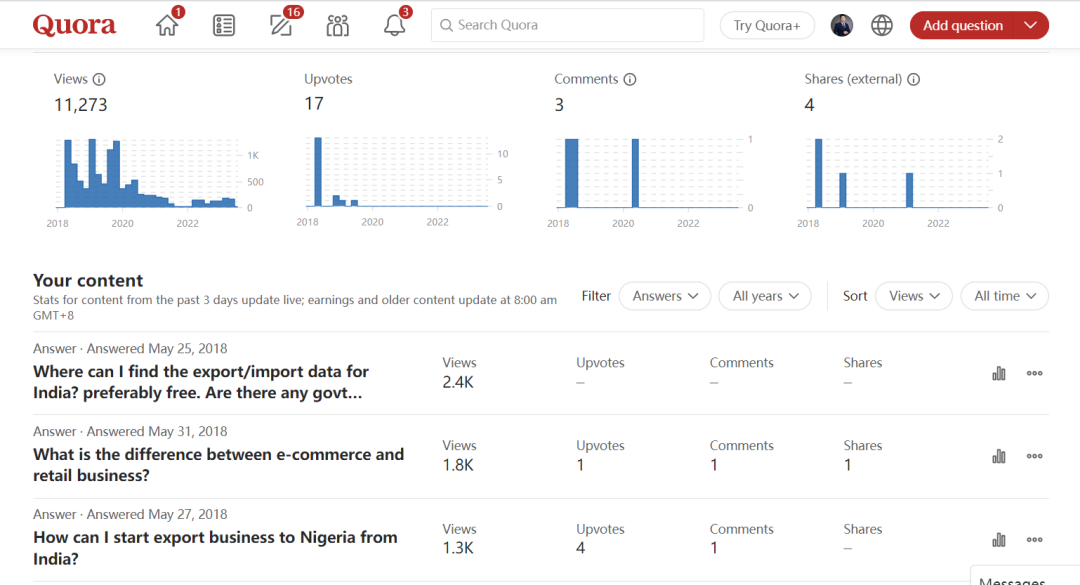
Task: Click the Try Quora+ button
Action: click(767, 26)
